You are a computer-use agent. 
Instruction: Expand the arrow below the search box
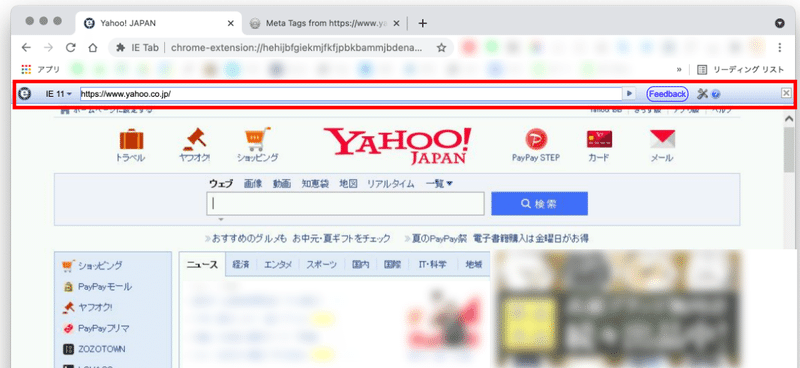tap(221, 219)
